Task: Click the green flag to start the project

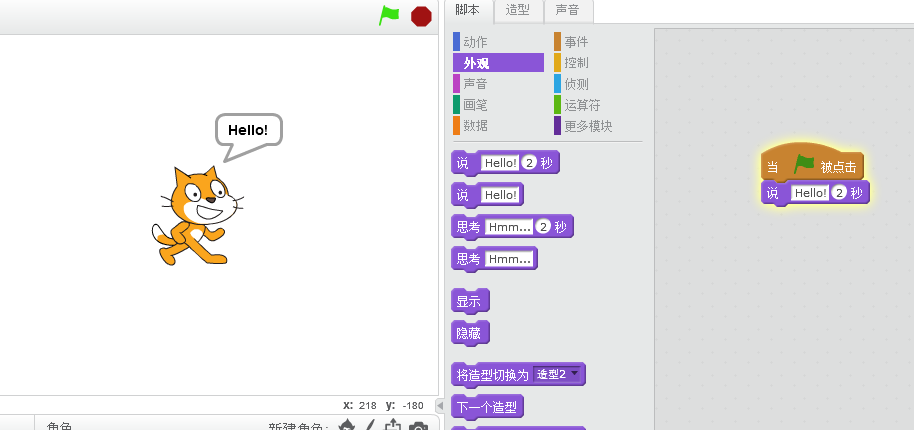Action: pyautogui.click(x=389, y=15)
